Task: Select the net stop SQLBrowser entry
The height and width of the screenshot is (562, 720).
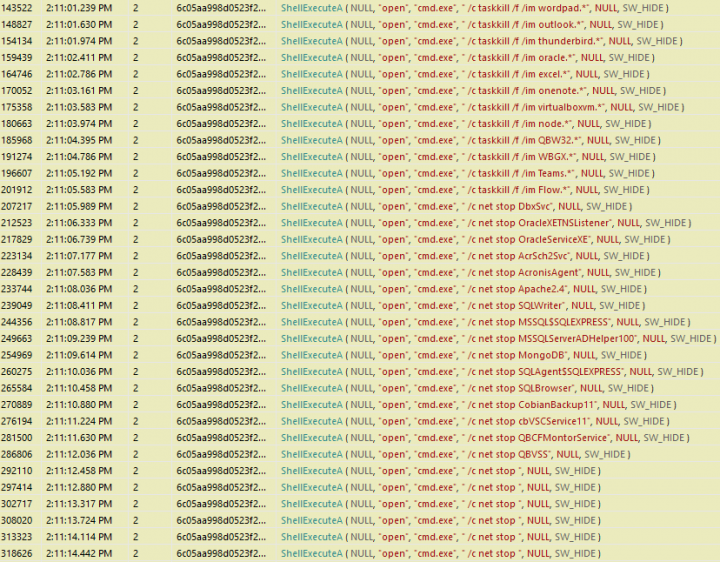Action: tap(360, 388)
